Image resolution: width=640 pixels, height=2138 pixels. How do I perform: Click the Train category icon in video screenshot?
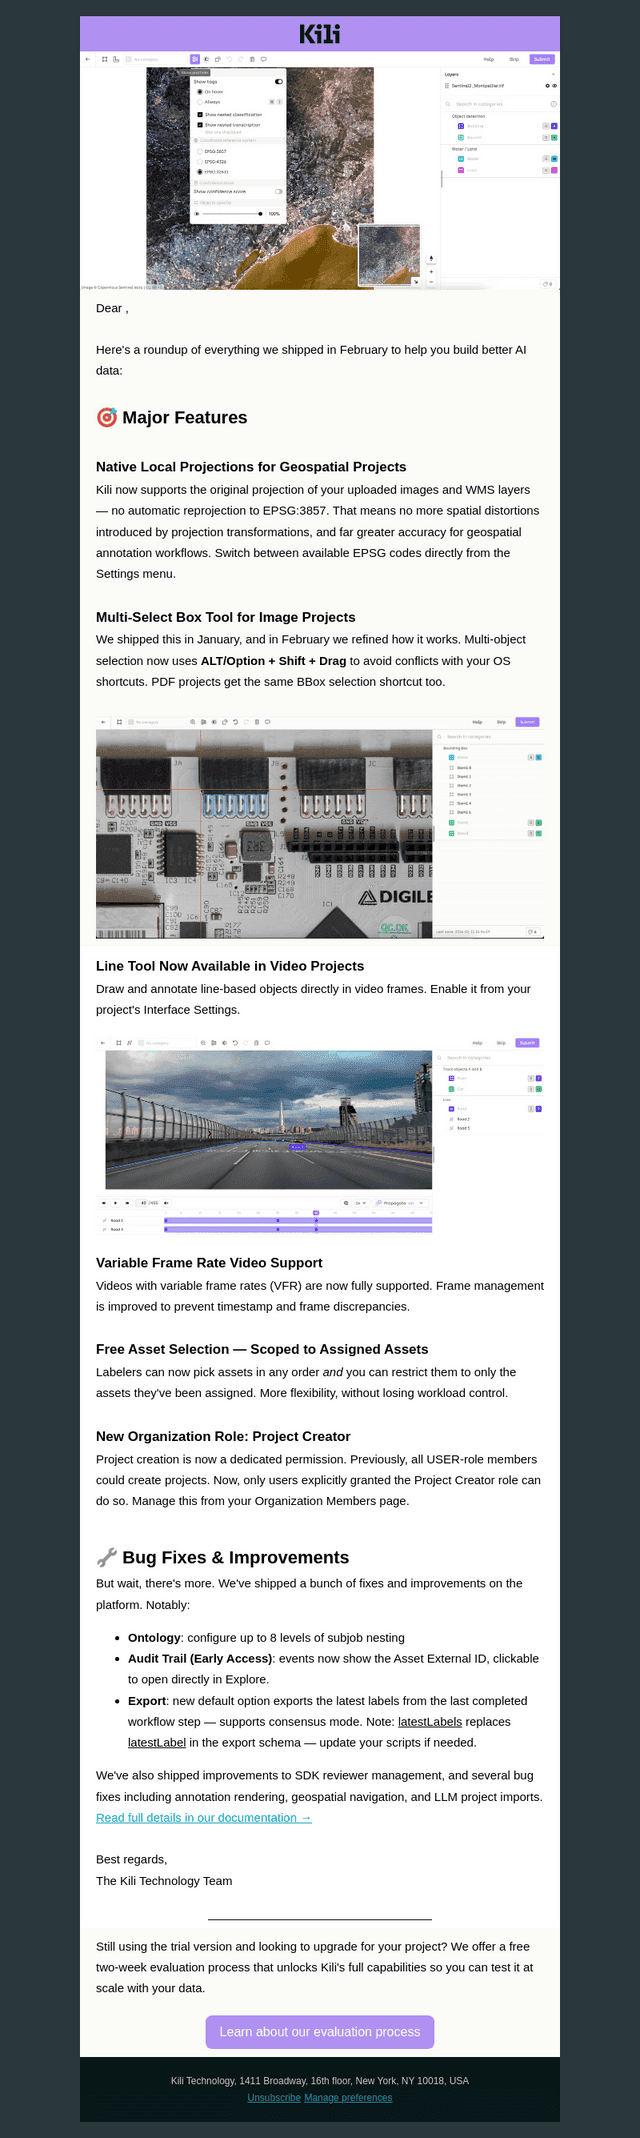451,1078
